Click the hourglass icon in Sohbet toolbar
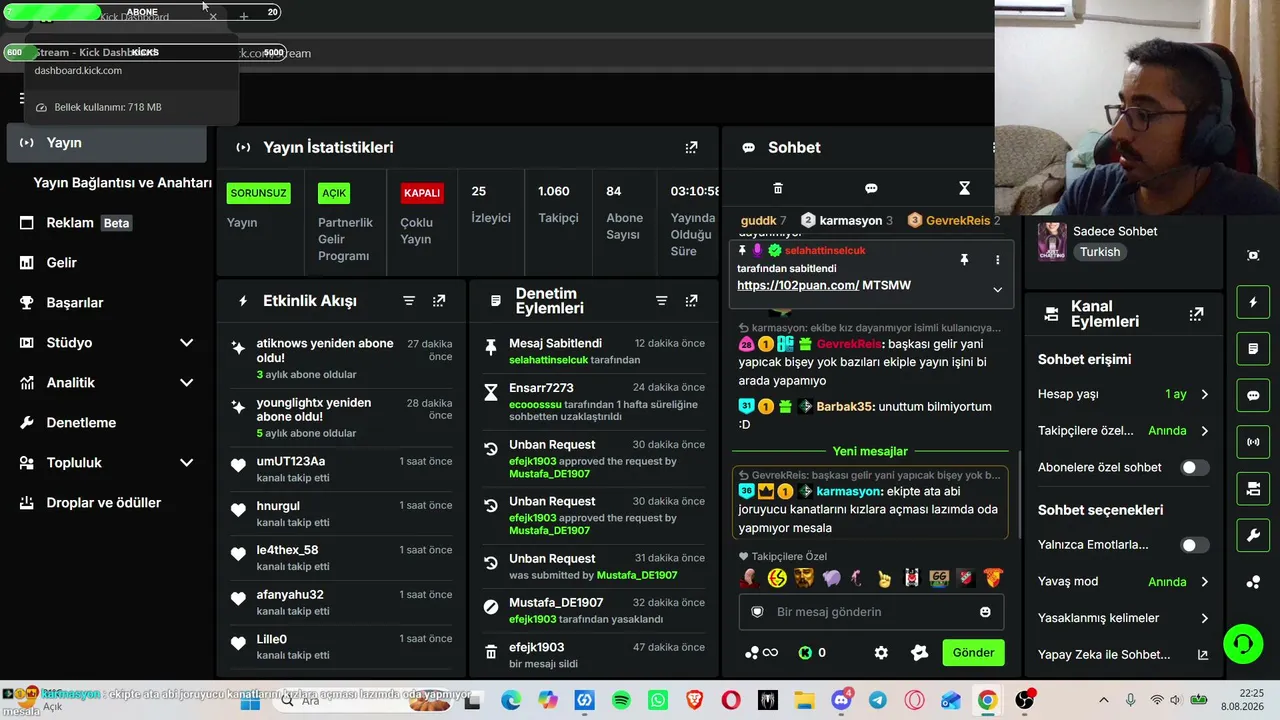 [x=964, y=188]
